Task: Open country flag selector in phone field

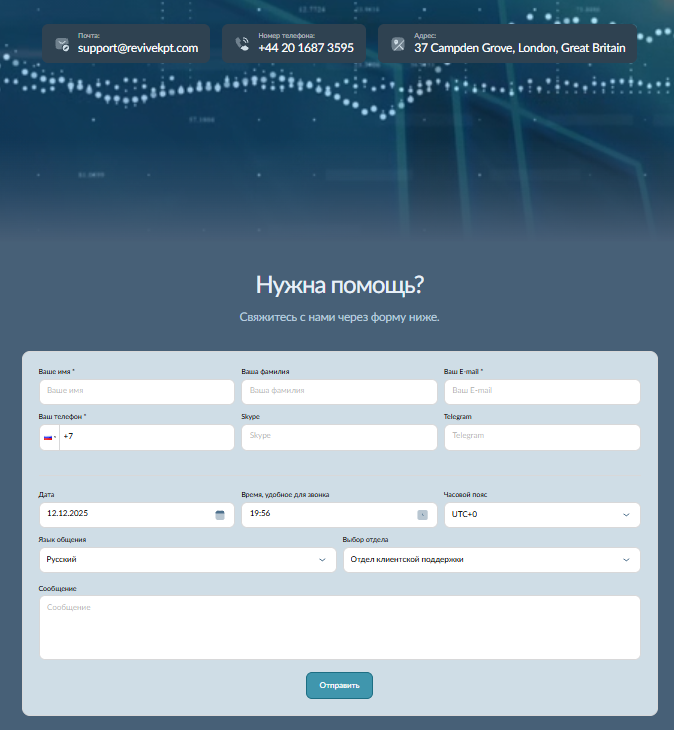Action: coord(50,437)
